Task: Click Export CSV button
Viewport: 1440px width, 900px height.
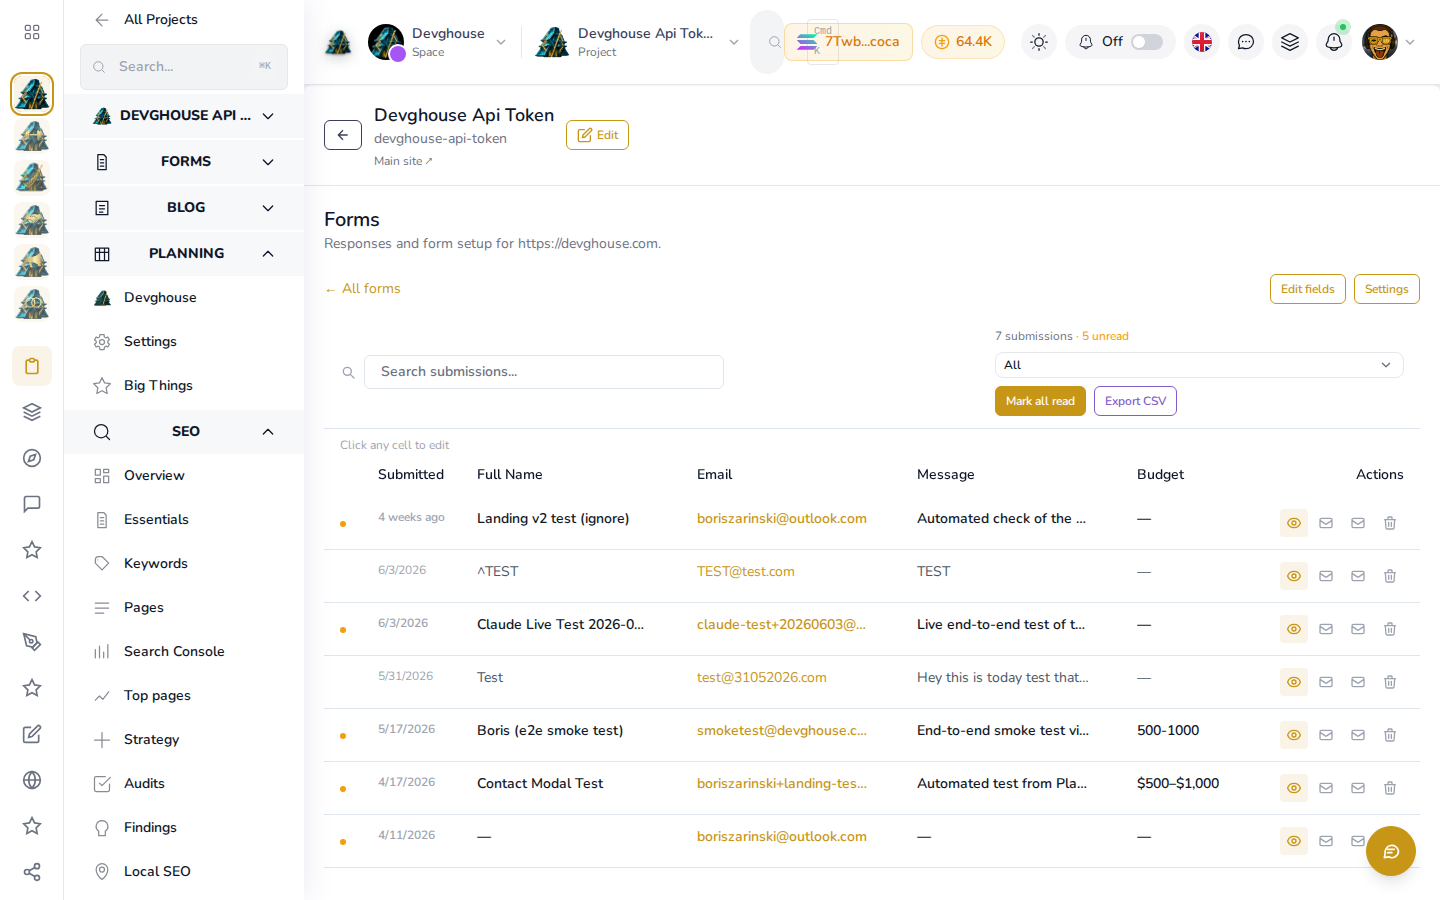Action: tap(1135, 401)
